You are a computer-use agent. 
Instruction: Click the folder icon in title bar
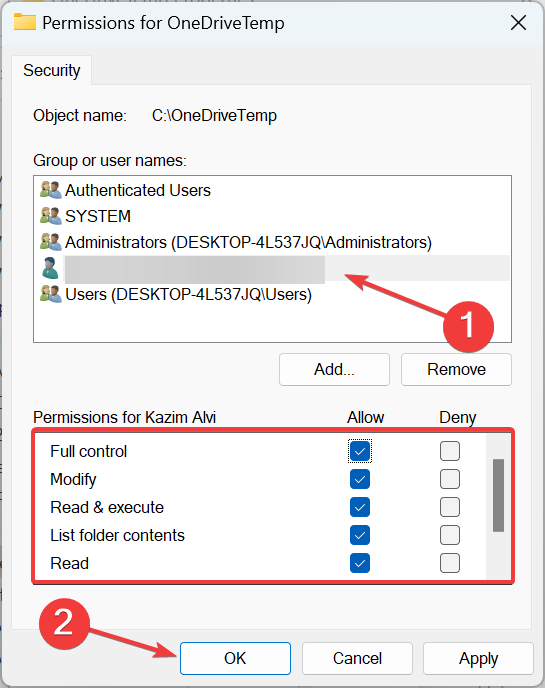pyautogui.click(x=25, y=22)
